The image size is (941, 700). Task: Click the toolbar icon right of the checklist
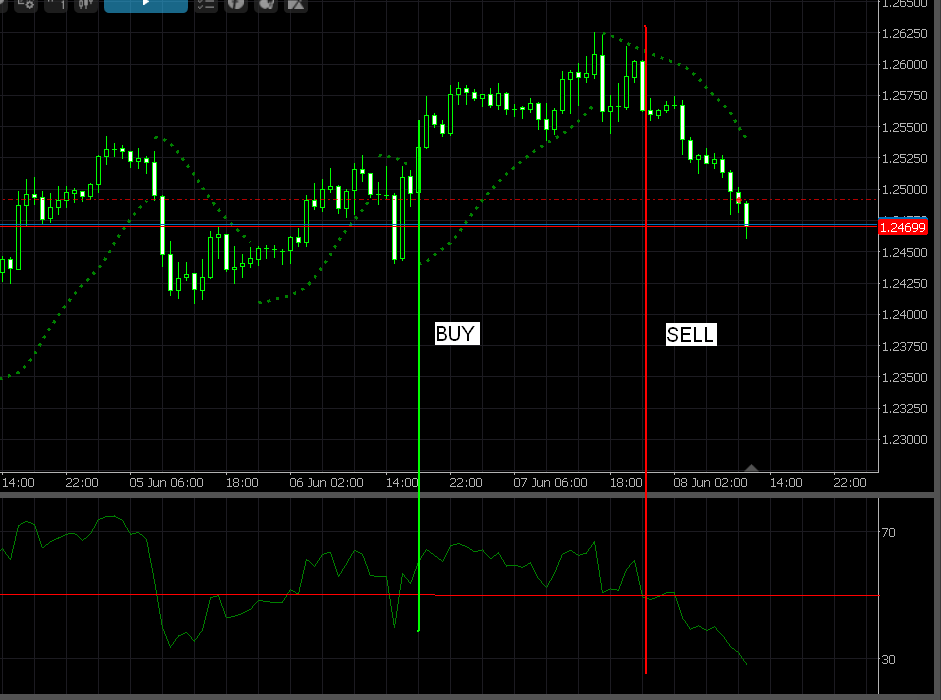(236, 4)
